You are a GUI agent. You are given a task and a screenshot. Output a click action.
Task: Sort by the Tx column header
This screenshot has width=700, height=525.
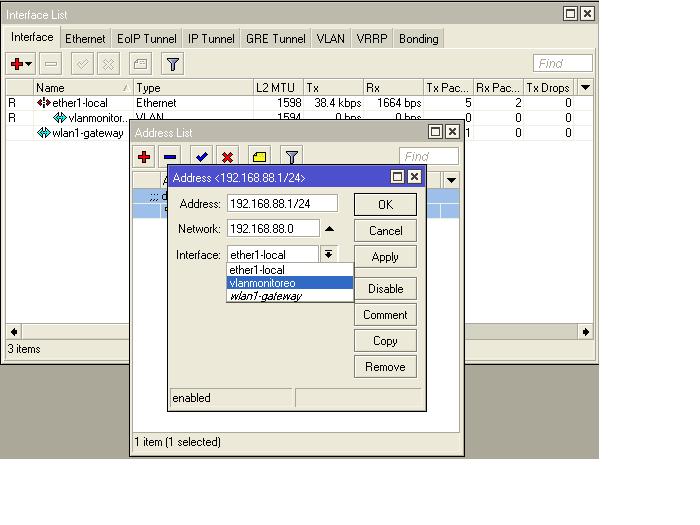[333, 88]
